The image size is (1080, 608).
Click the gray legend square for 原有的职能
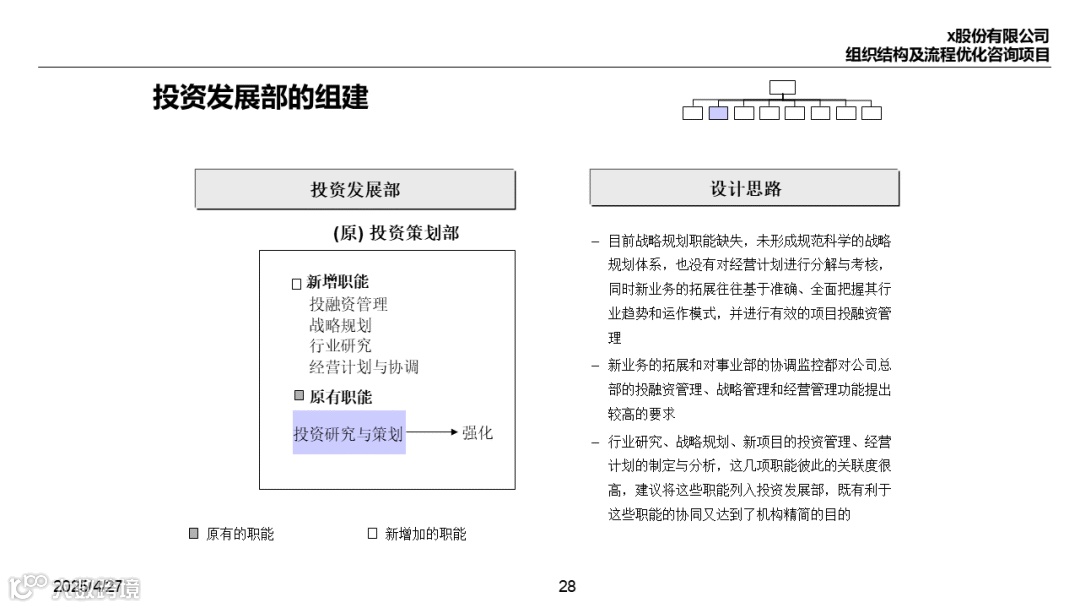coord(194,533)
